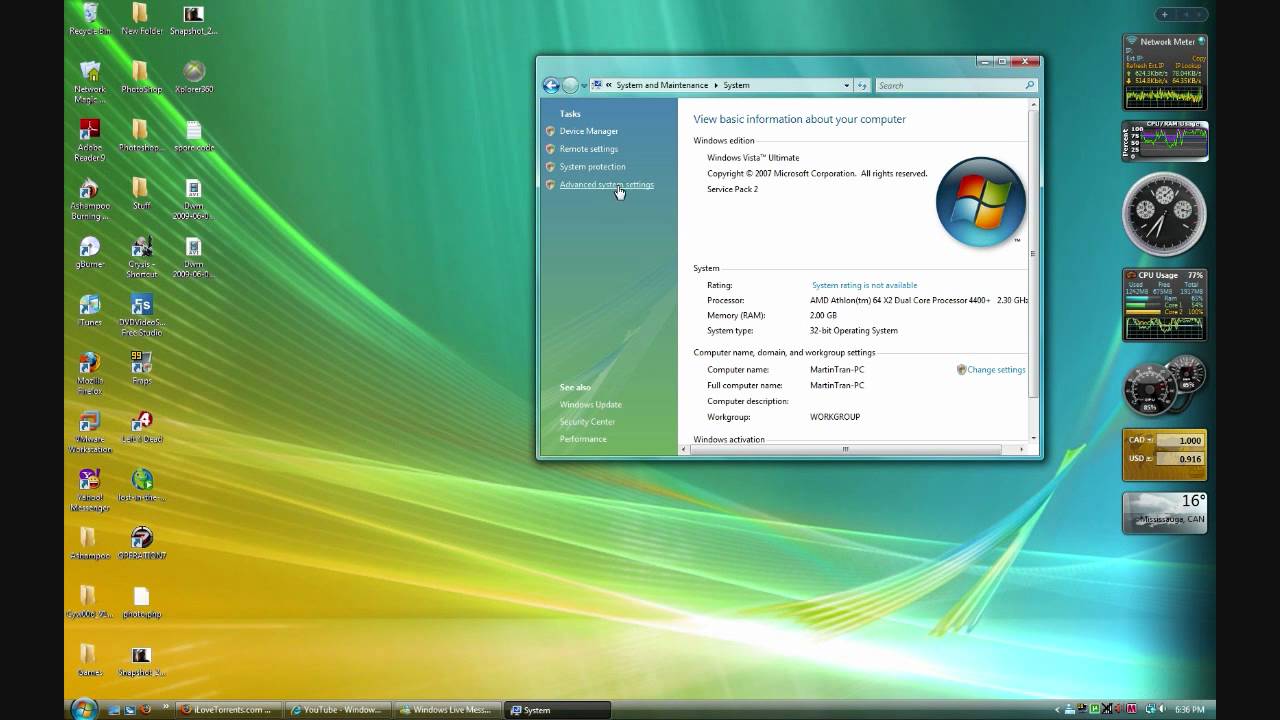This screenshot has height=720, width=1280.
Task: Open the New Folder desktop icon
Action: tap(142, 18)
